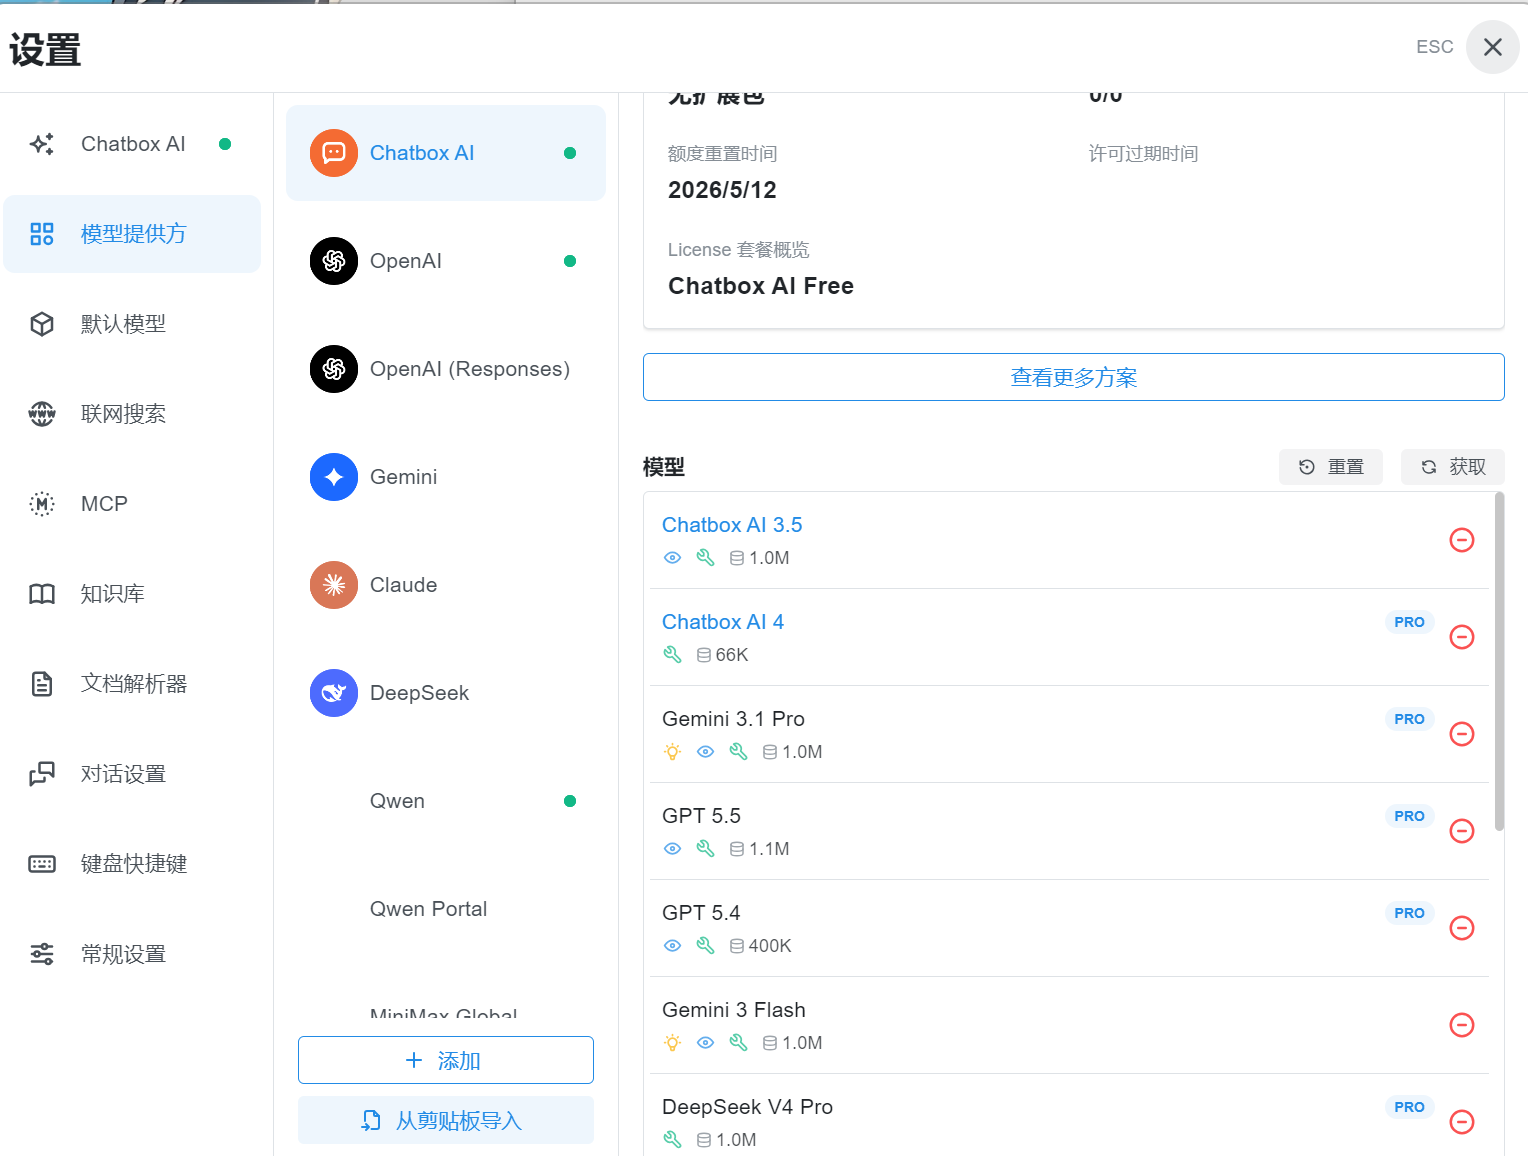This screenshot has height=1156, width=1528.
Task: Click the blue Gemini provider logo
Action: 334,477
